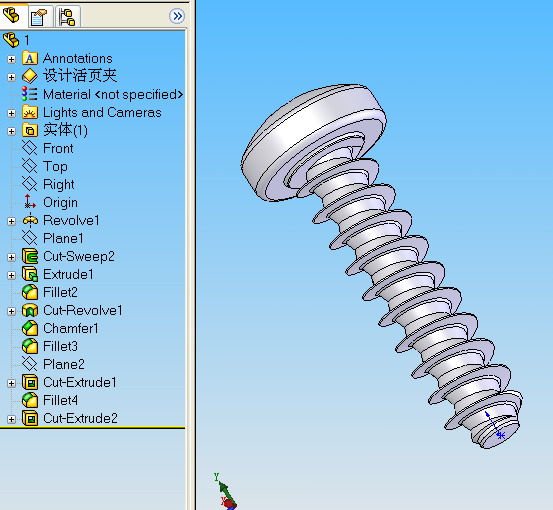Click the Cut-Revolve1 feature icon
Image resolution: width=553 pixels, height=510 pixels.
(x=30, y=310)
